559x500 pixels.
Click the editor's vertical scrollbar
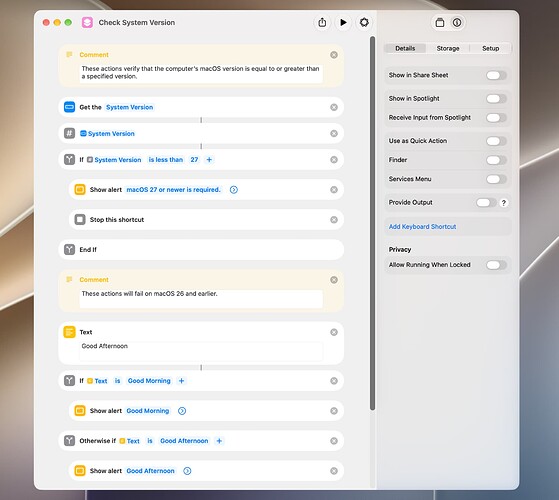pos(372,223)
